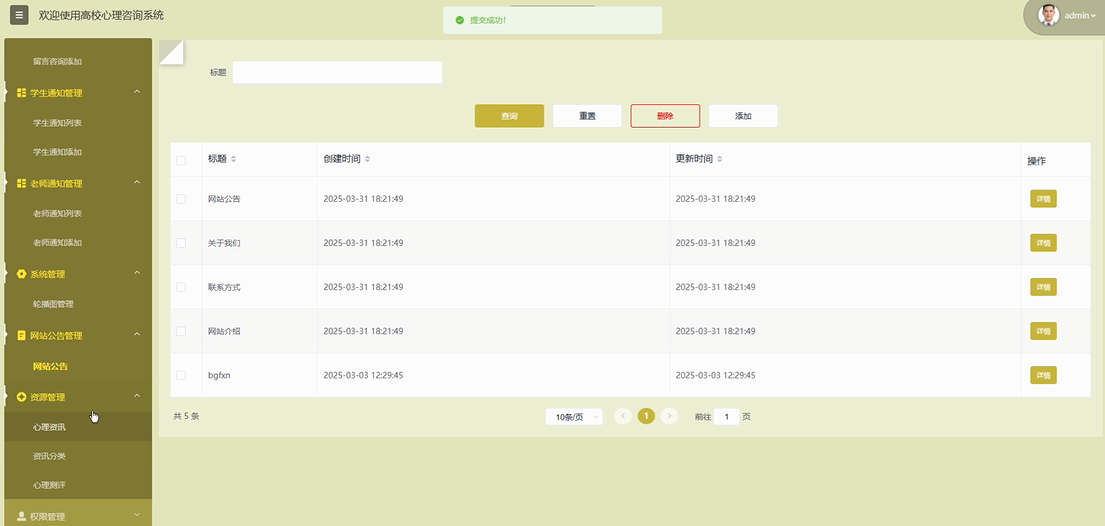Click the 查询 search button
The width and height of the screenshot is (1105, 526).
[x=509, y=116]
